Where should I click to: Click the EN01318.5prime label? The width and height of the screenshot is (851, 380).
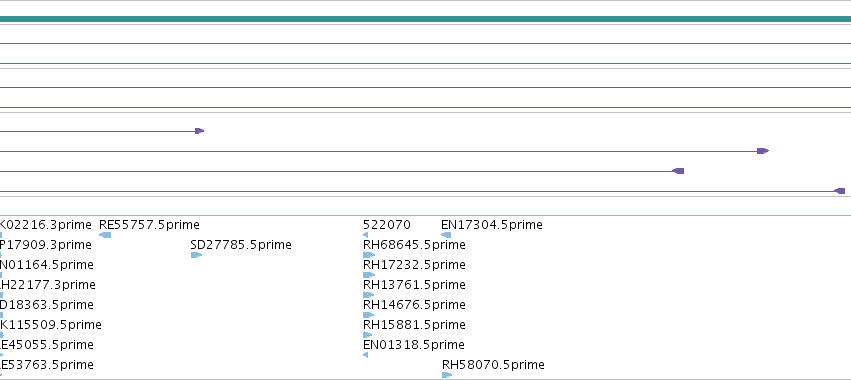tap(414, 345)
